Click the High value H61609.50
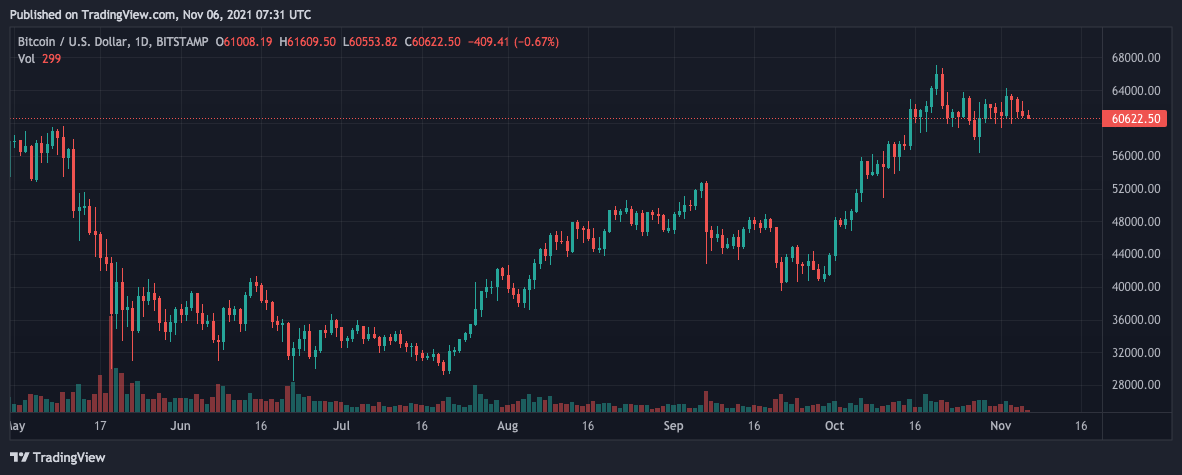This screenshot has height=475, width=1182. coord(308,42)
